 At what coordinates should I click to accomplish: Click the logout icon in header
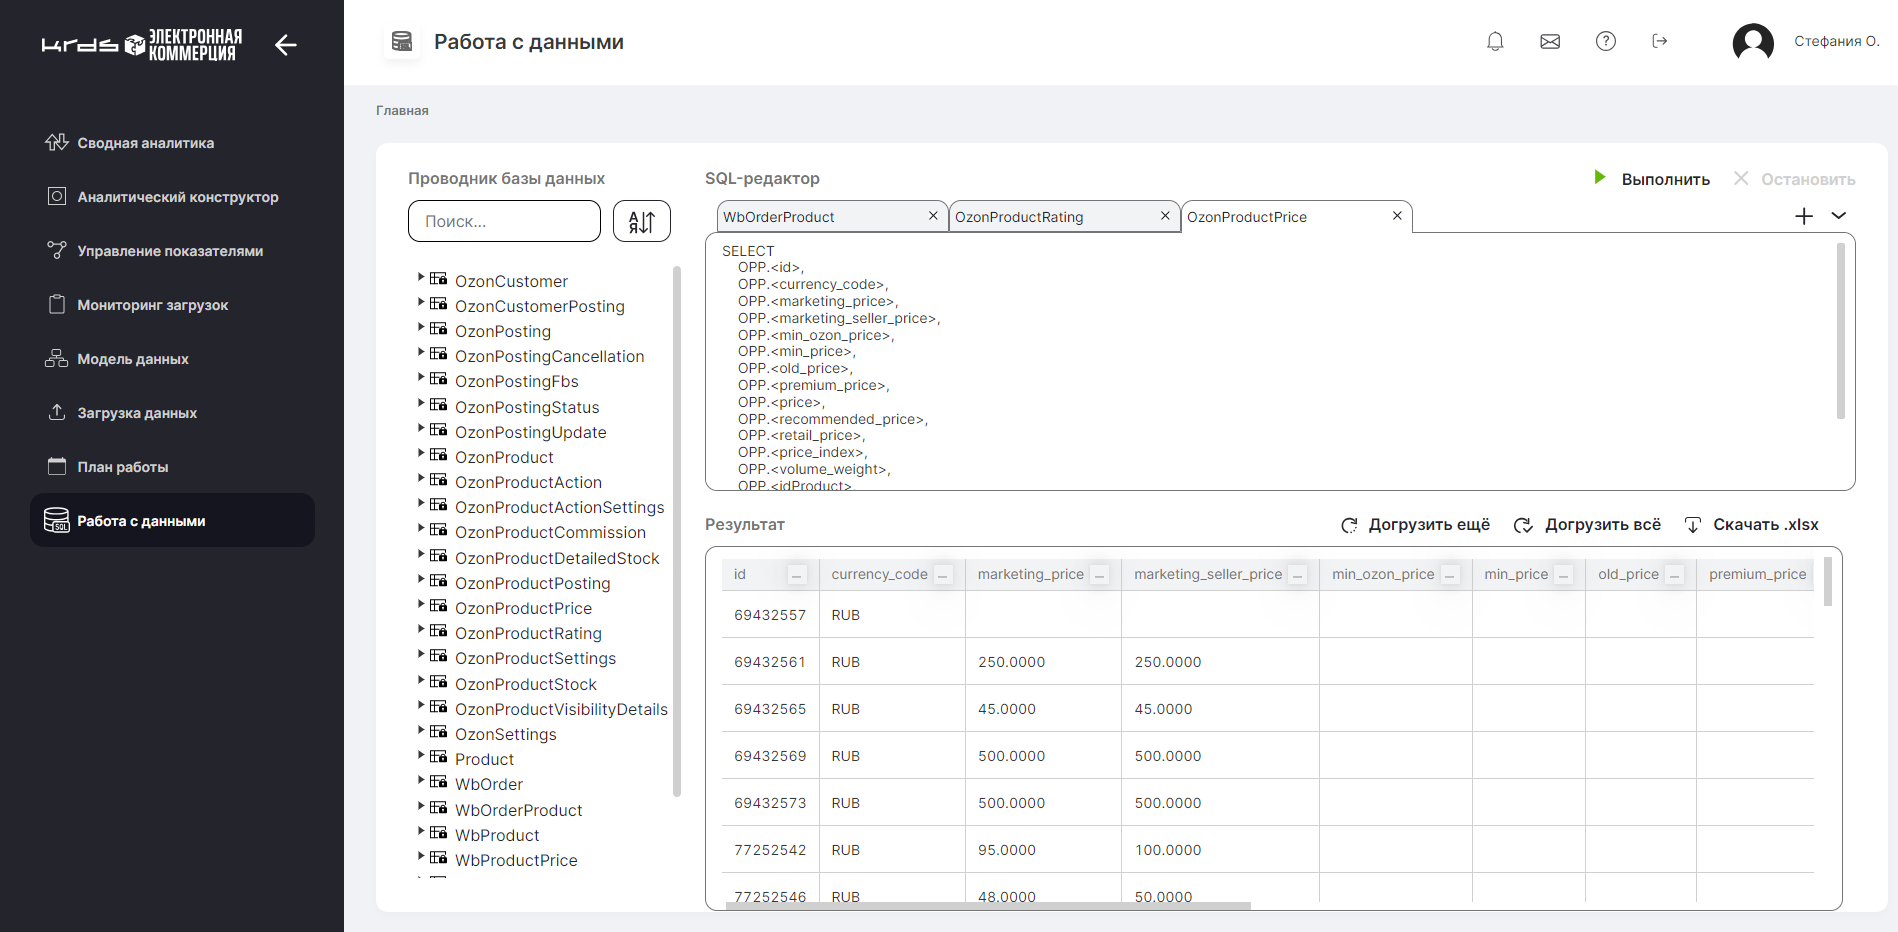pos(1660,41)
